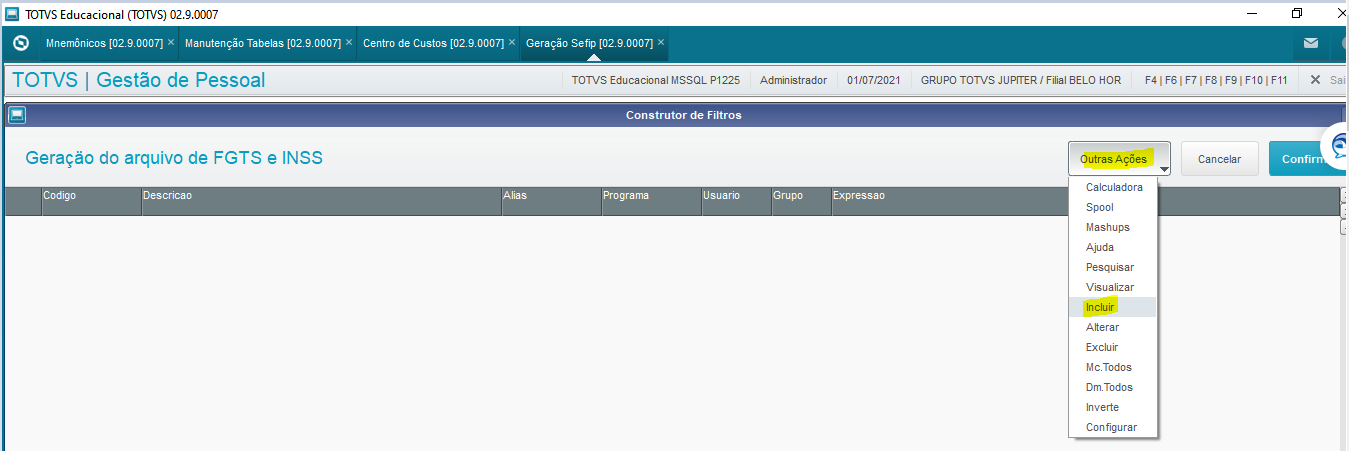Switch to the Centro de Custos tab
This screenshot has width=1349, height=451.
click(433, 44)
